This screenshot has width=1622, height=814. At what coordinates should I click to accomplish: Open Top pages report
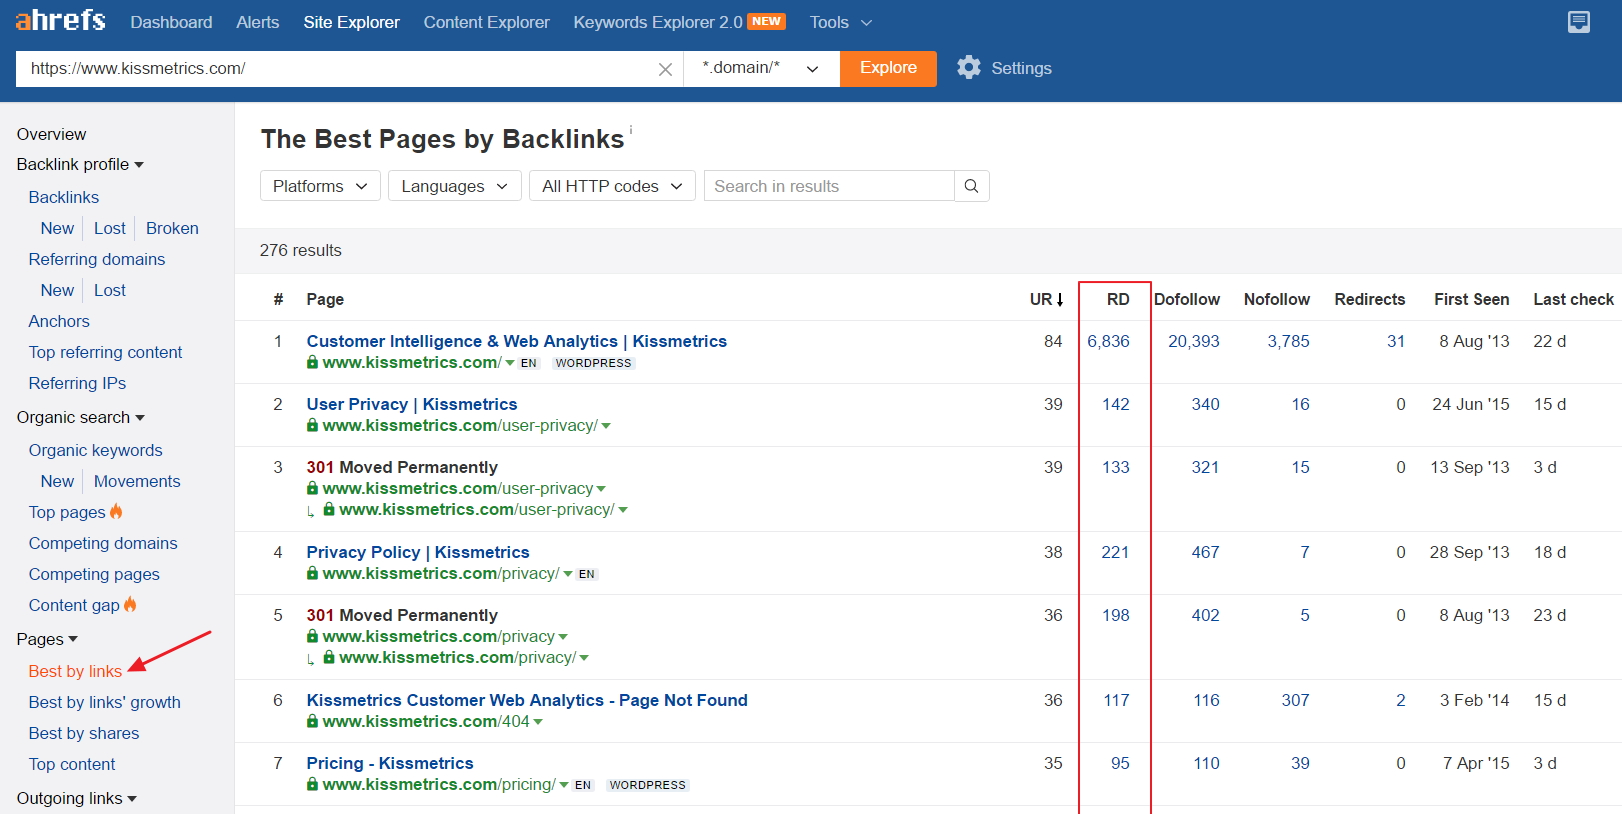coord(67,512)
